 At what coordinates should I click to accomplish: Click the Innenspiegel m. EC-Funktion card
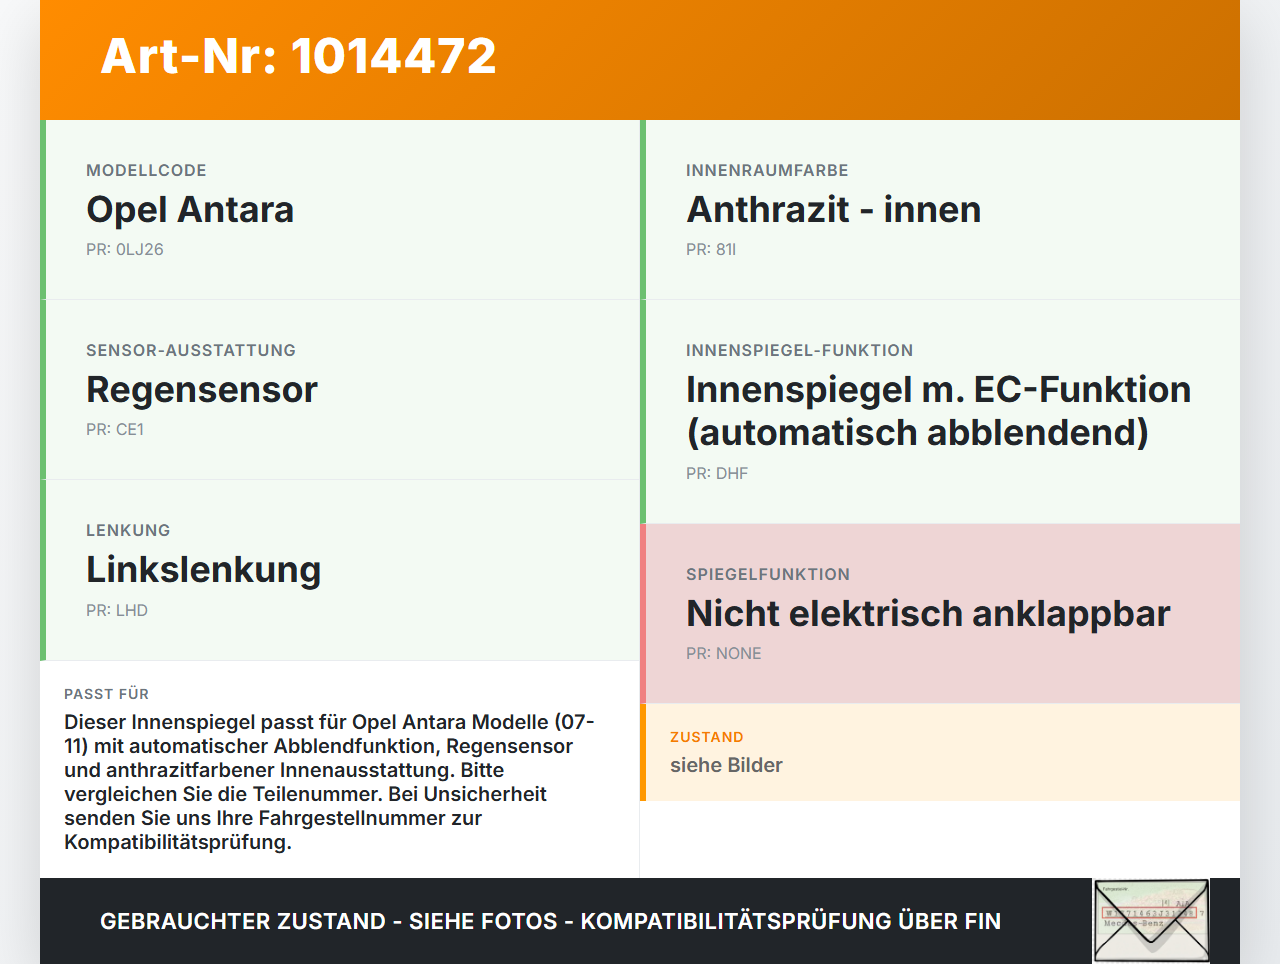[938, 410]
